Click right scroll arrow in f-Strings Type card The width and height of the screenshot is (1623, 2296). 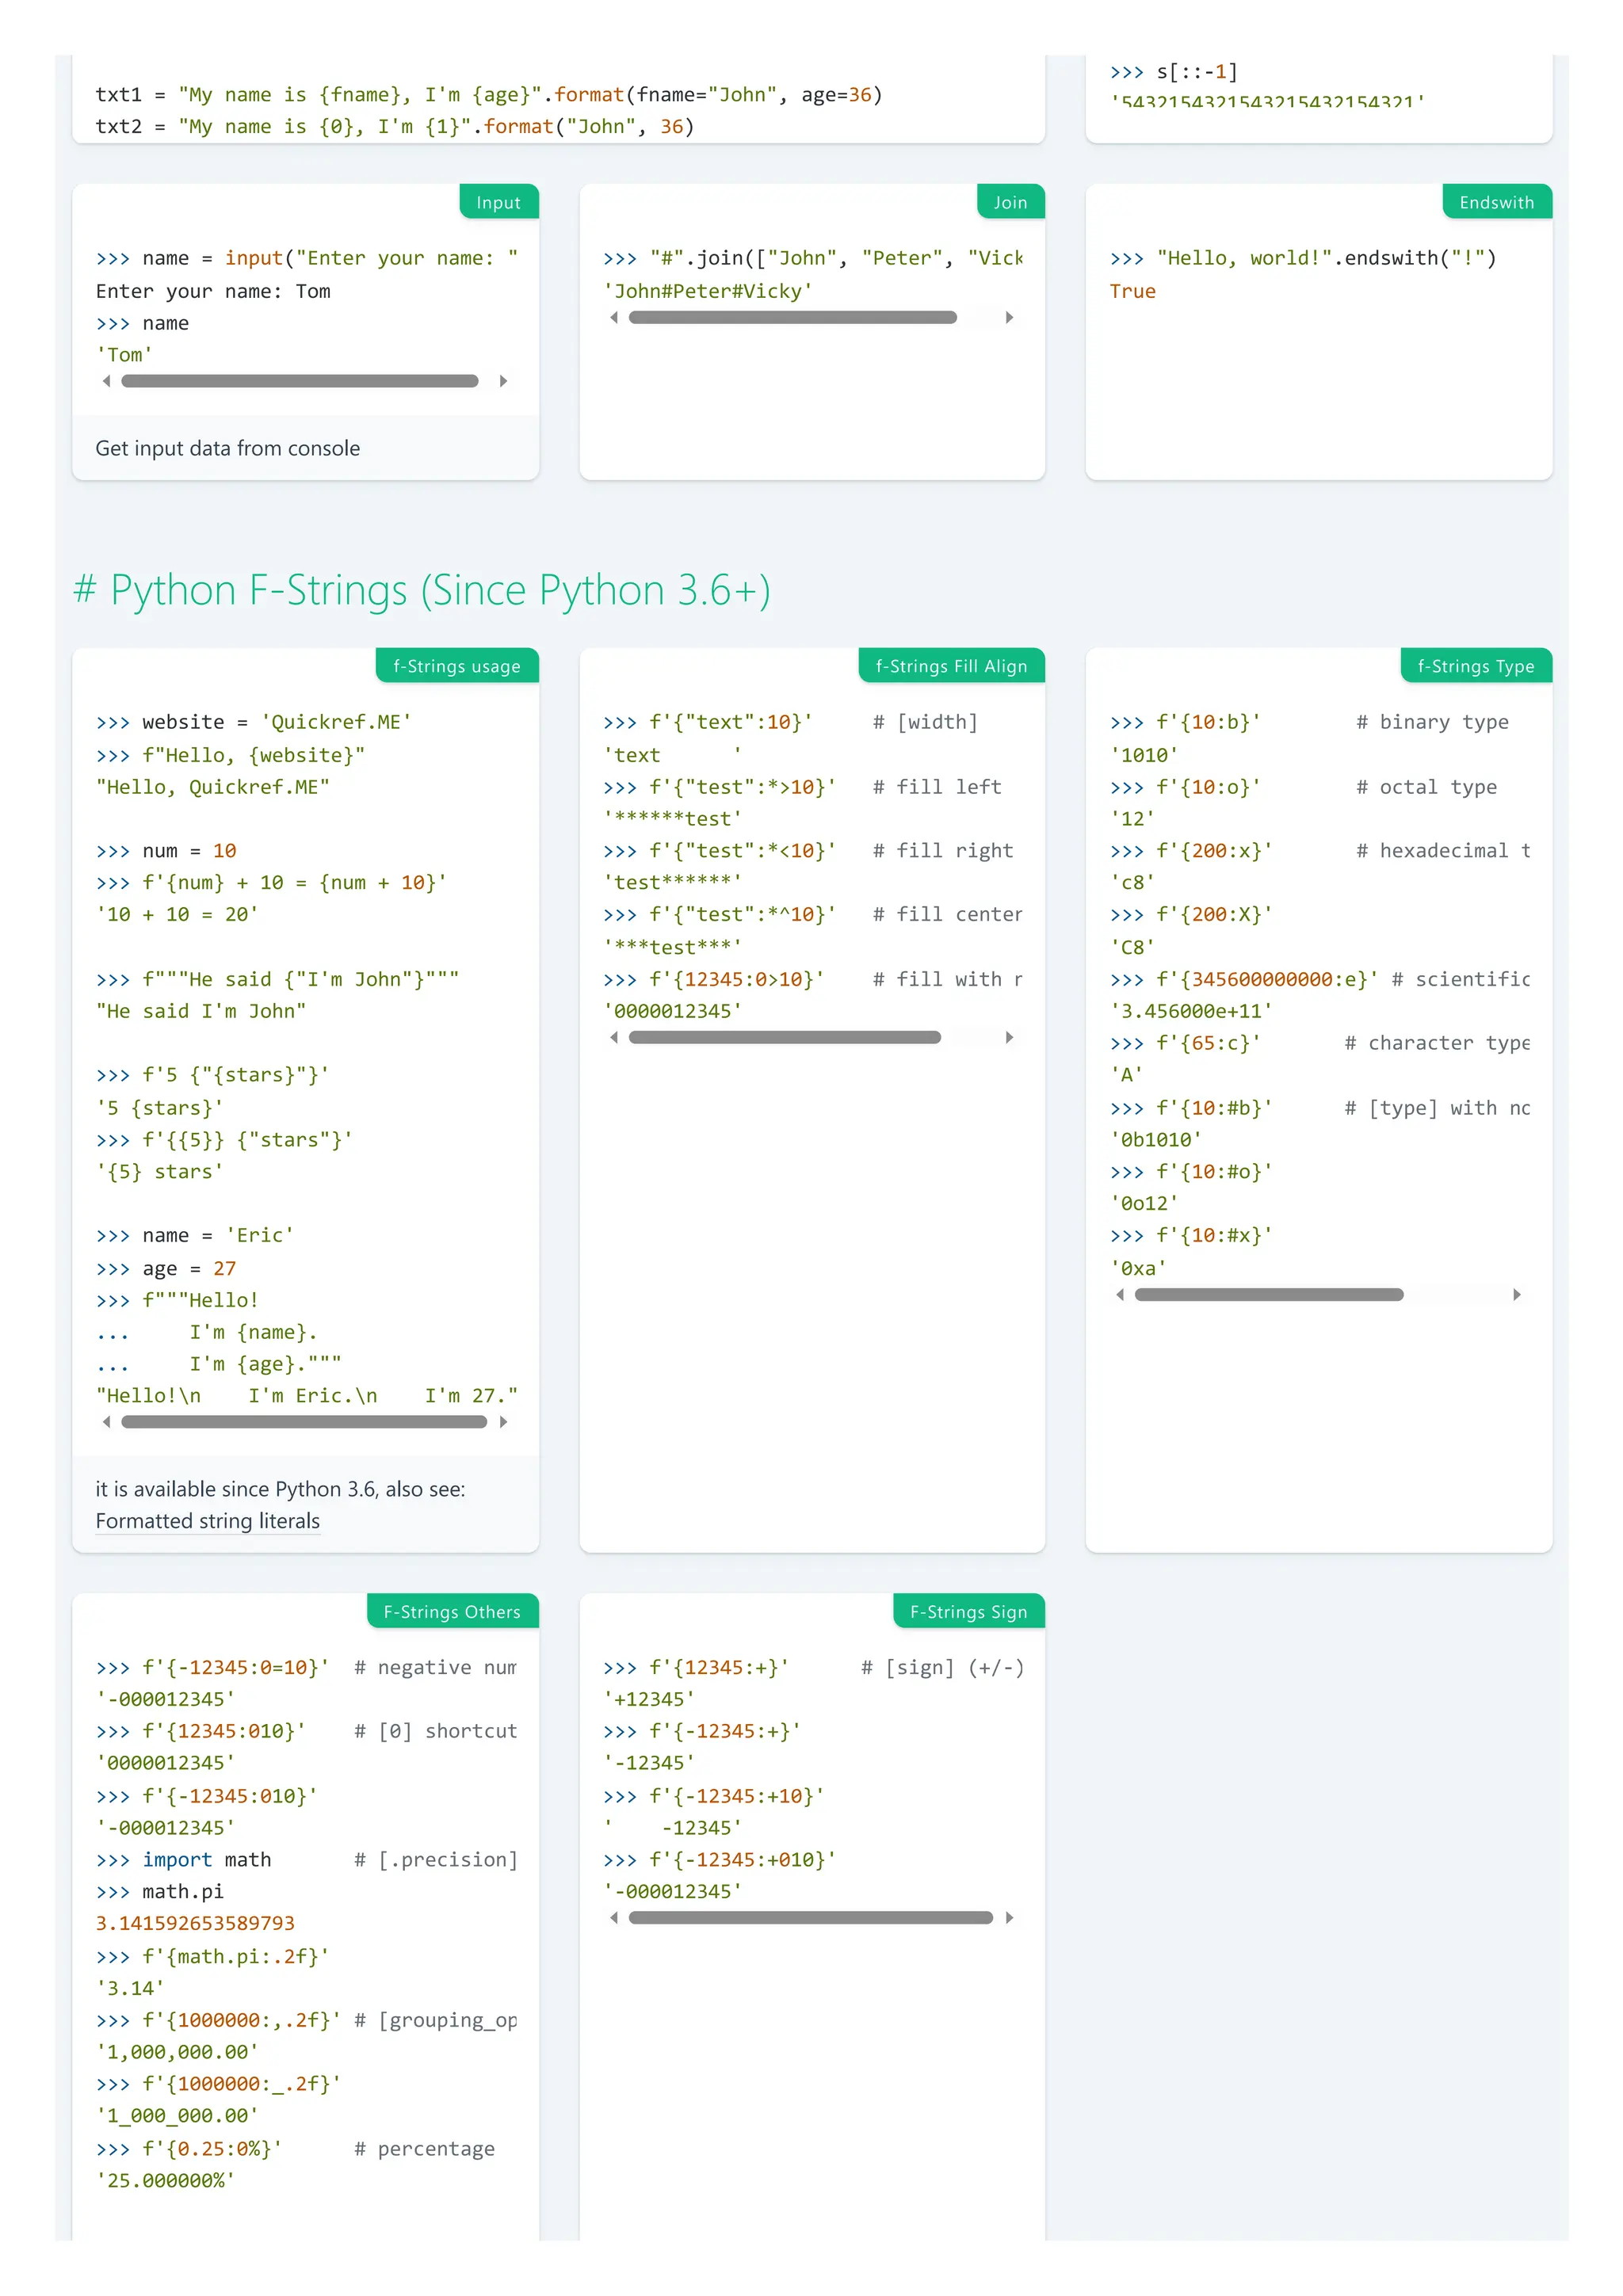click(x=1516, y=1294)
